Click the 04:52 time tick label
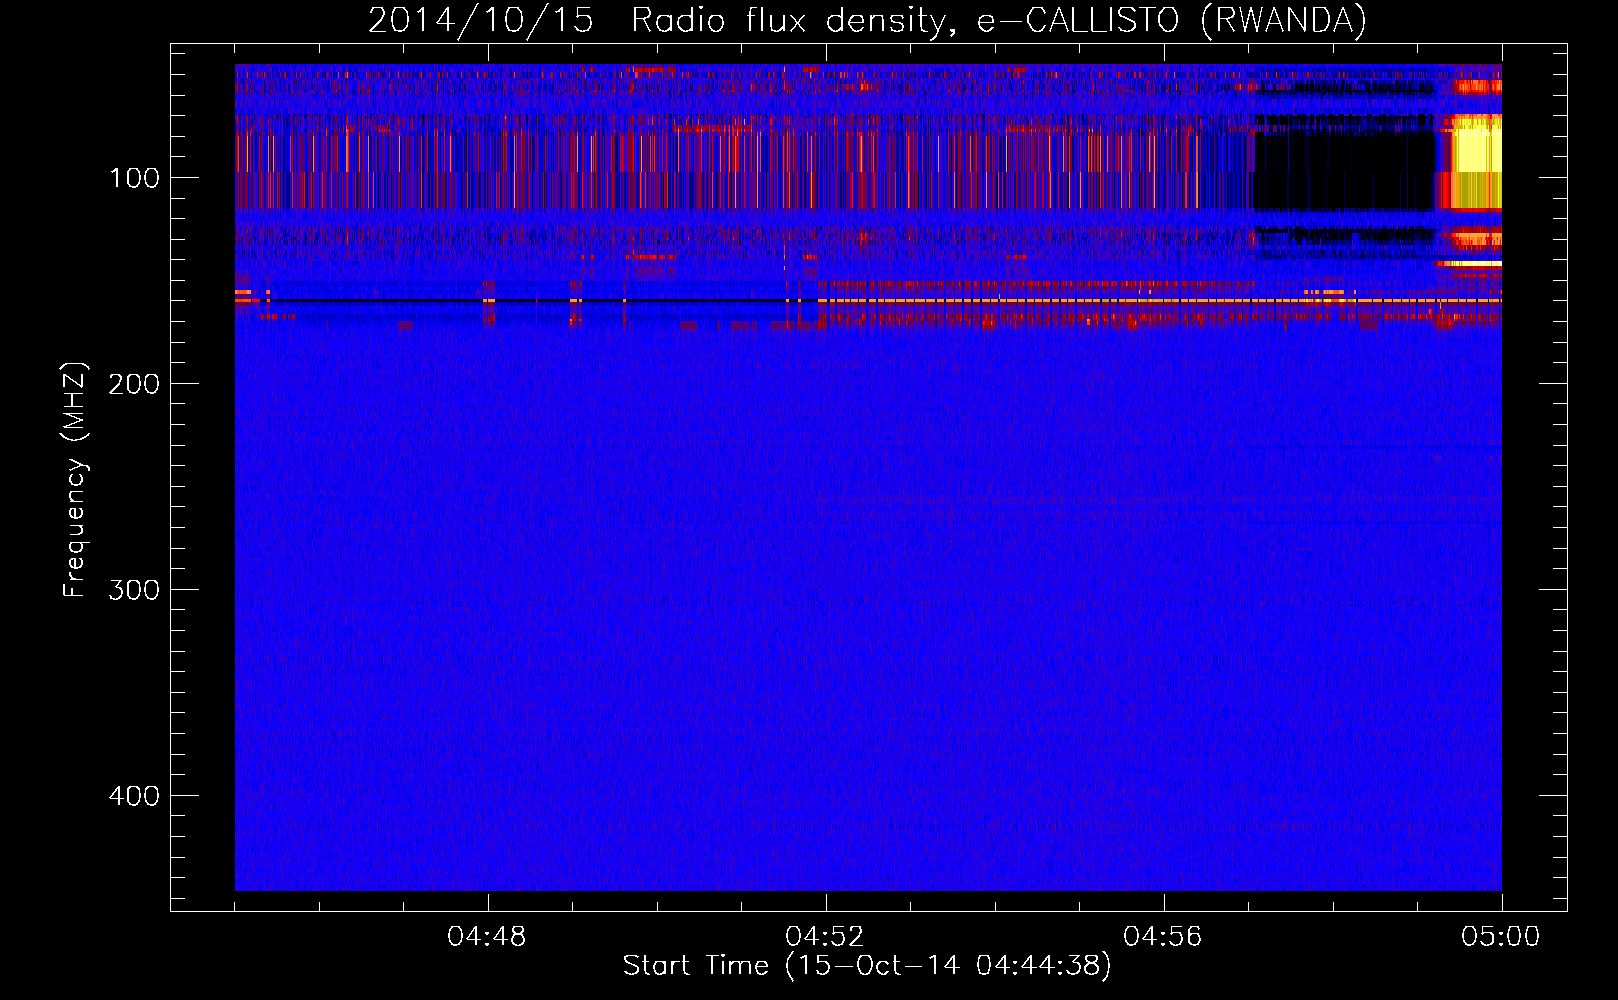The width and height of the screenshot is (1618, 1000). click(825, 937)
